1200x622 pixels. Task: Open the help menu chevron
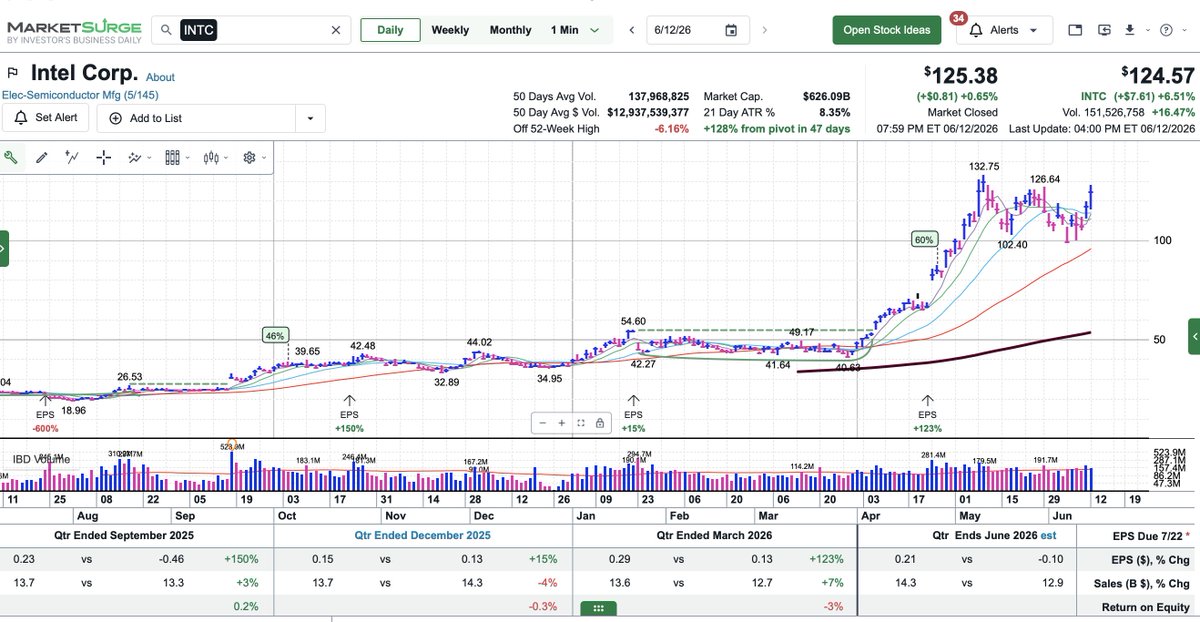[x=1183, y=30]
